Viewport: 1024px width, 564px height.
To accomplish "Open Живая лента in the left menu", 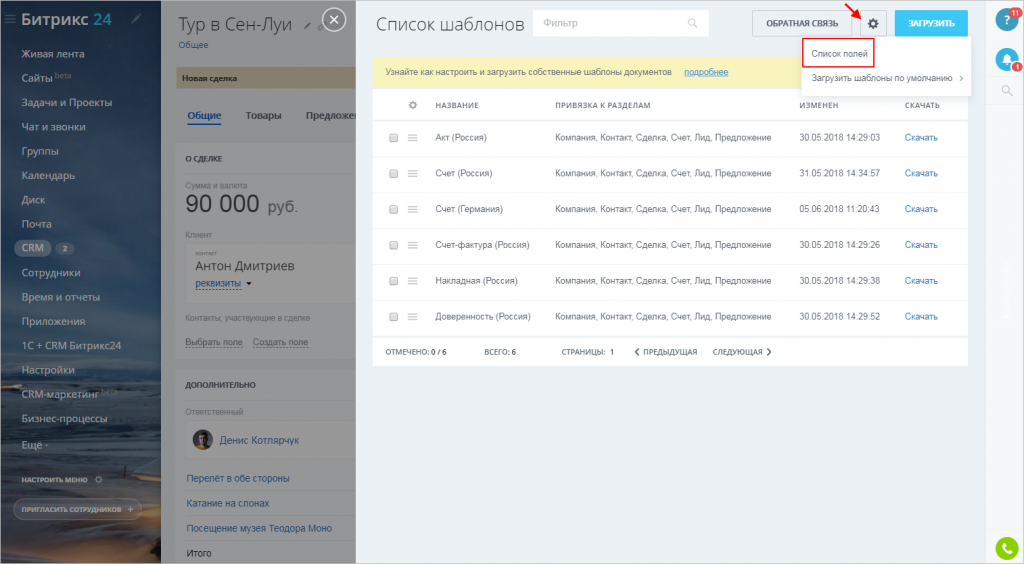I will 53,54.
